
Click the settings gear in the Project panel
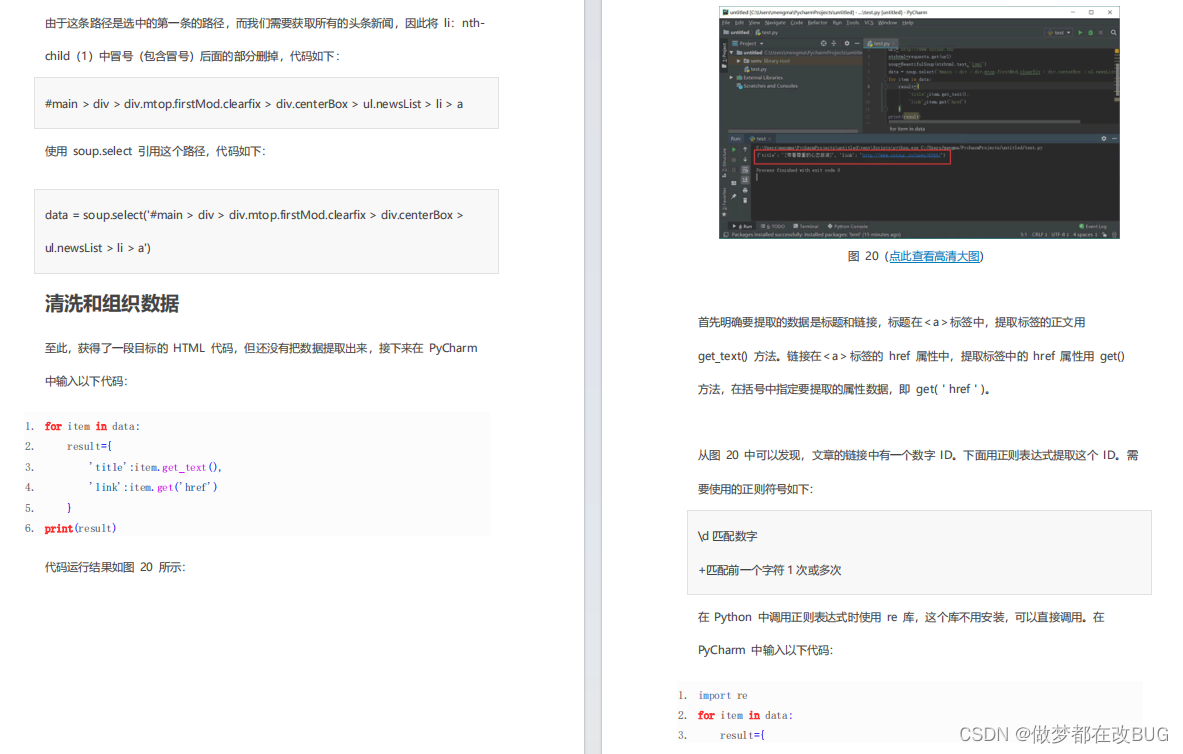coord(847,42)
